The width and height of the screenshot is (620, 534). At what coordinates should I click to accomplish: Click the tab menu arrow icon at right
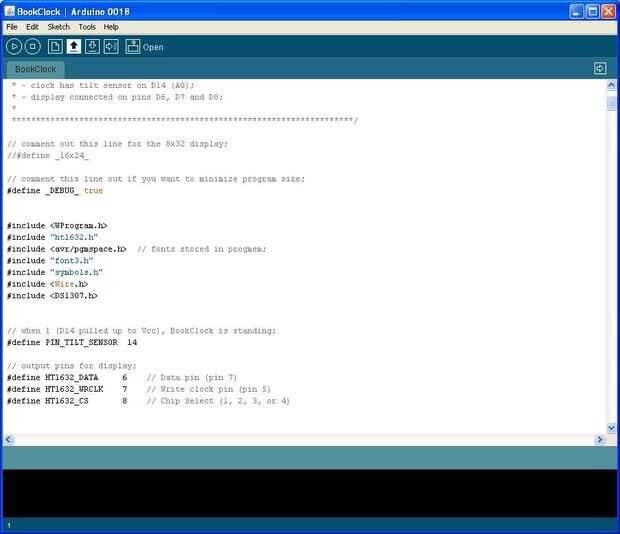[x=600, y=68]
